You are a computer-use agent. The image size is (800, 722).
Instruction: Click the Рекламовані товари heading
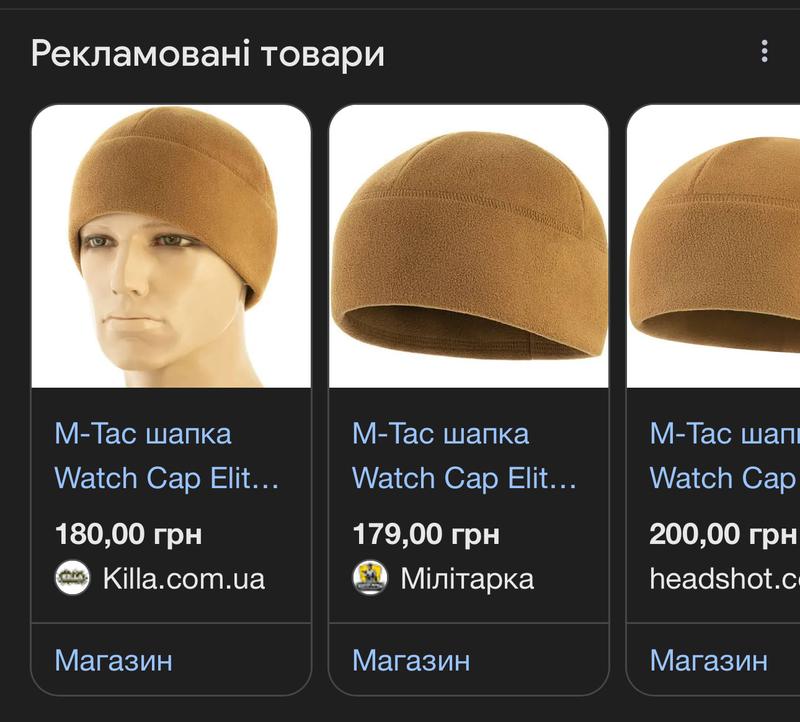coord(208,54)
